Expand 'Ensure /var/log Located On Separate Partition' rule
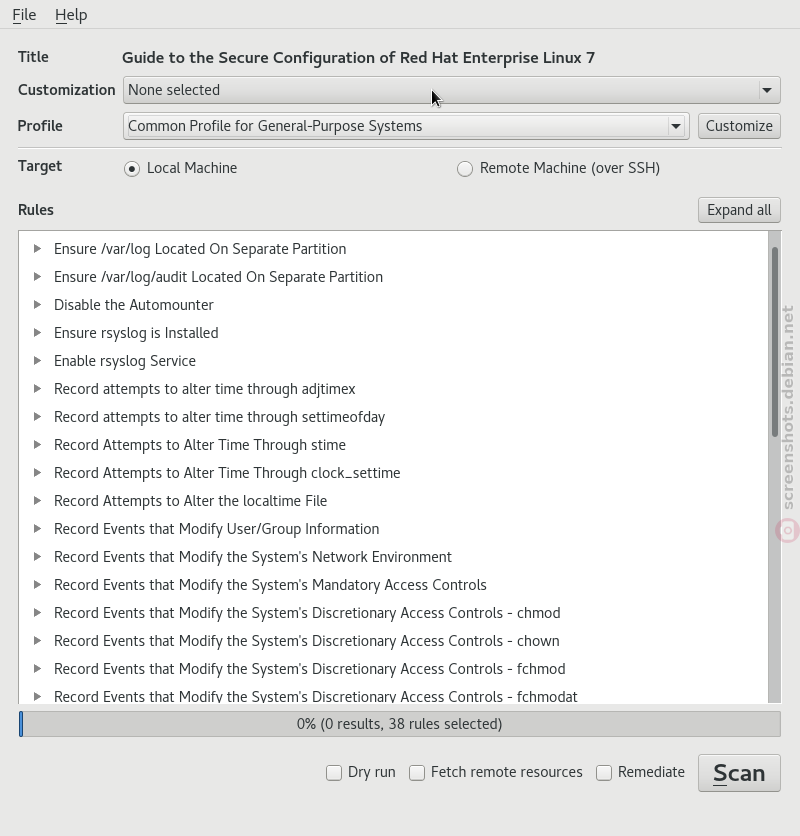 tap(37, 248)
